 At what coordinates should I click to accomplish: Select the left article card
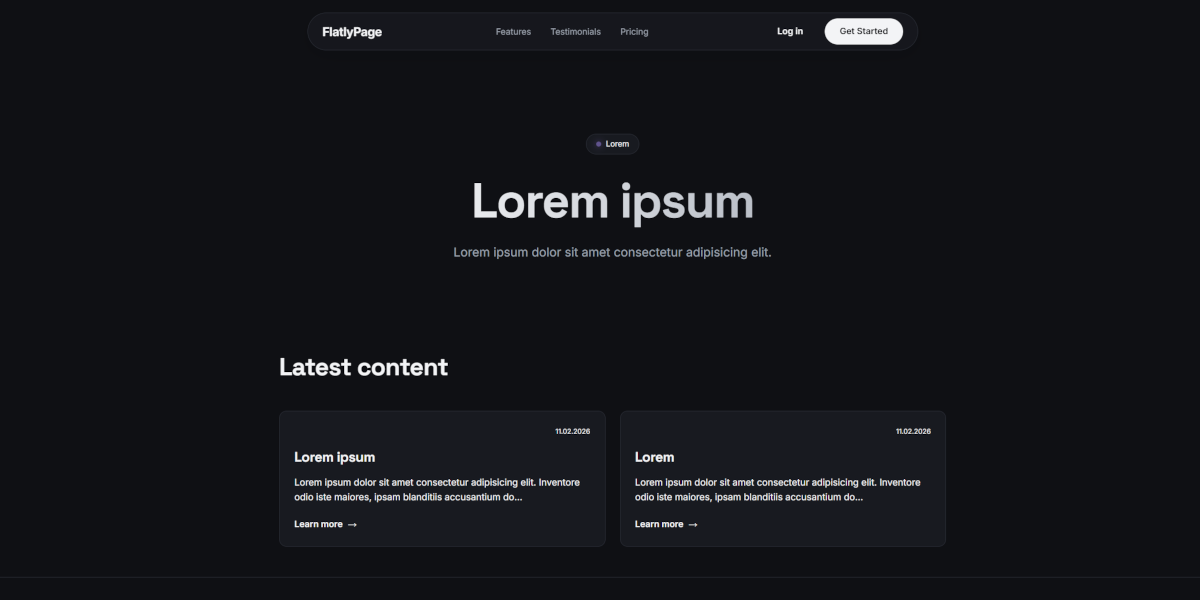442,478
